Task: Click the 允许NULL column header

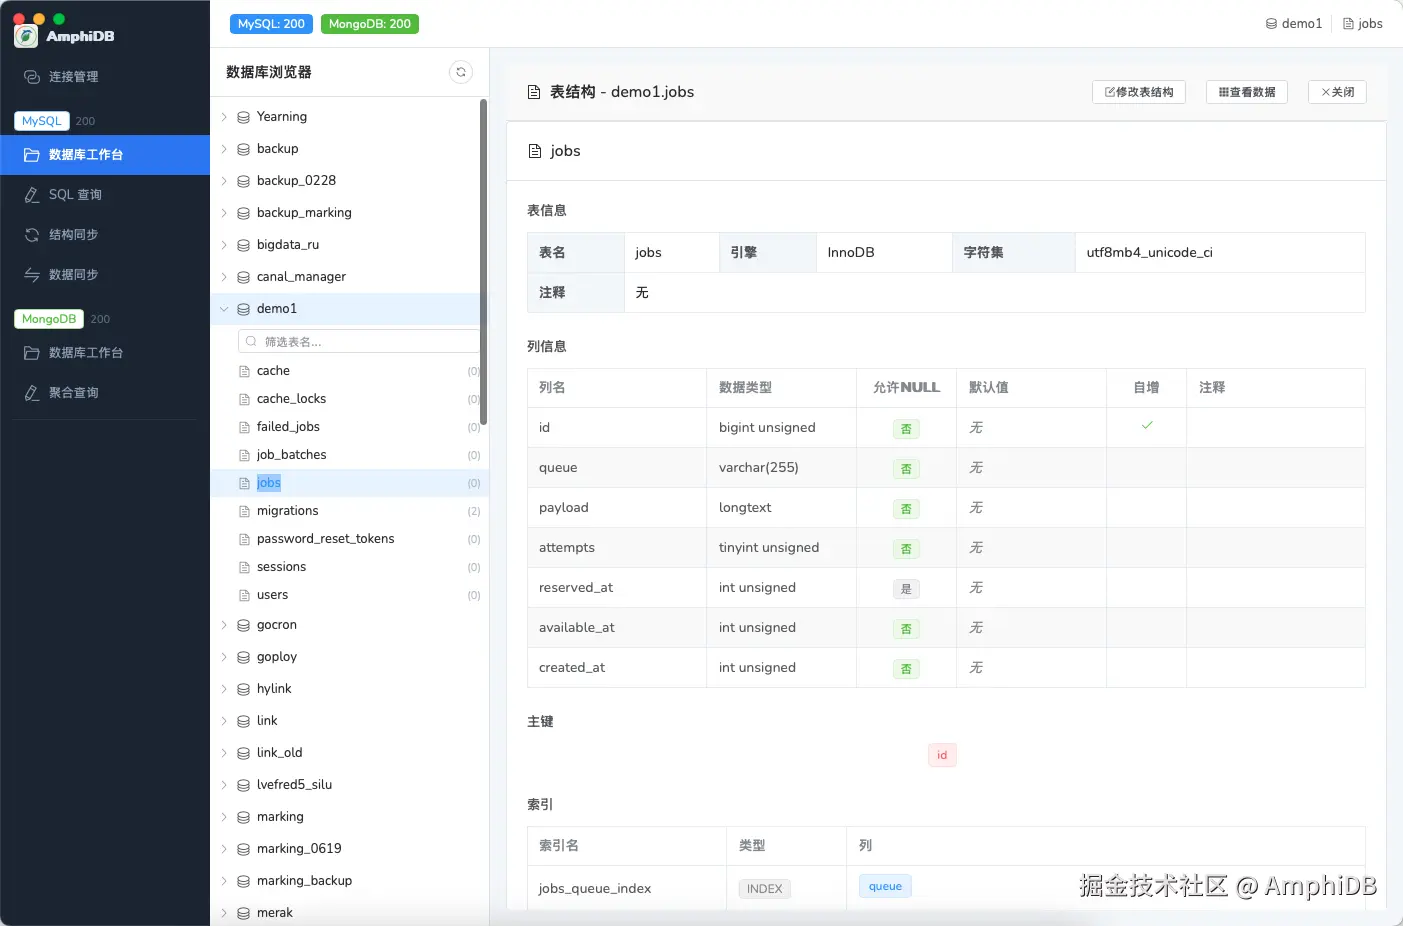Action: pyautogui.click(x=906, y=388)
